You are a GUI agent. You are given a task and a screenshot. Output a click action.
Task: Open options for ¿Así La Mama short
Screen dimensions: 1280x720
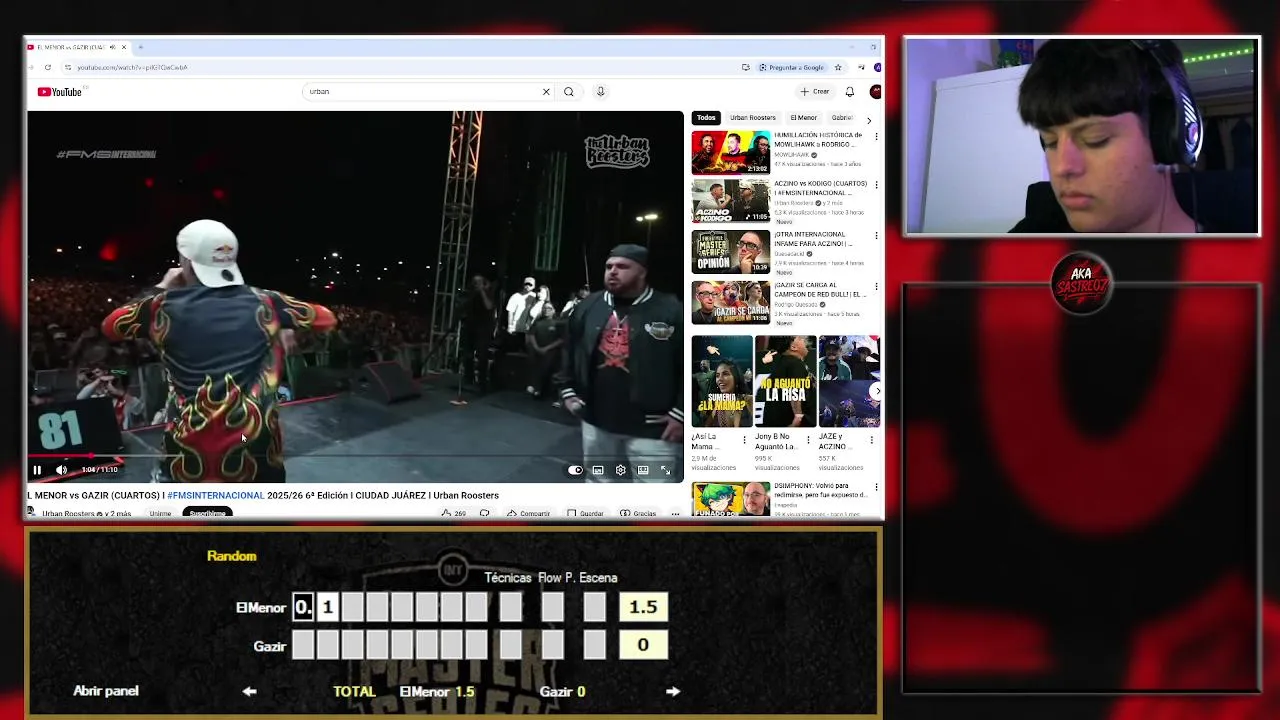tap(745, 439)
